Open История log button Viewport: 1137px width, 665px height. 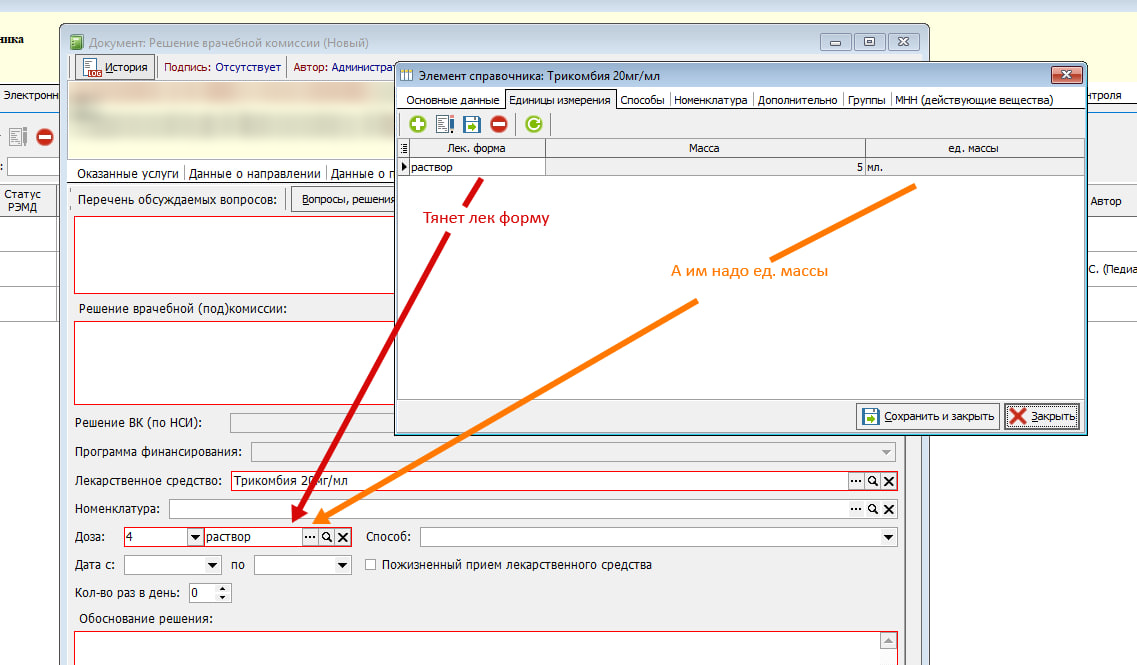click(116, 67)
